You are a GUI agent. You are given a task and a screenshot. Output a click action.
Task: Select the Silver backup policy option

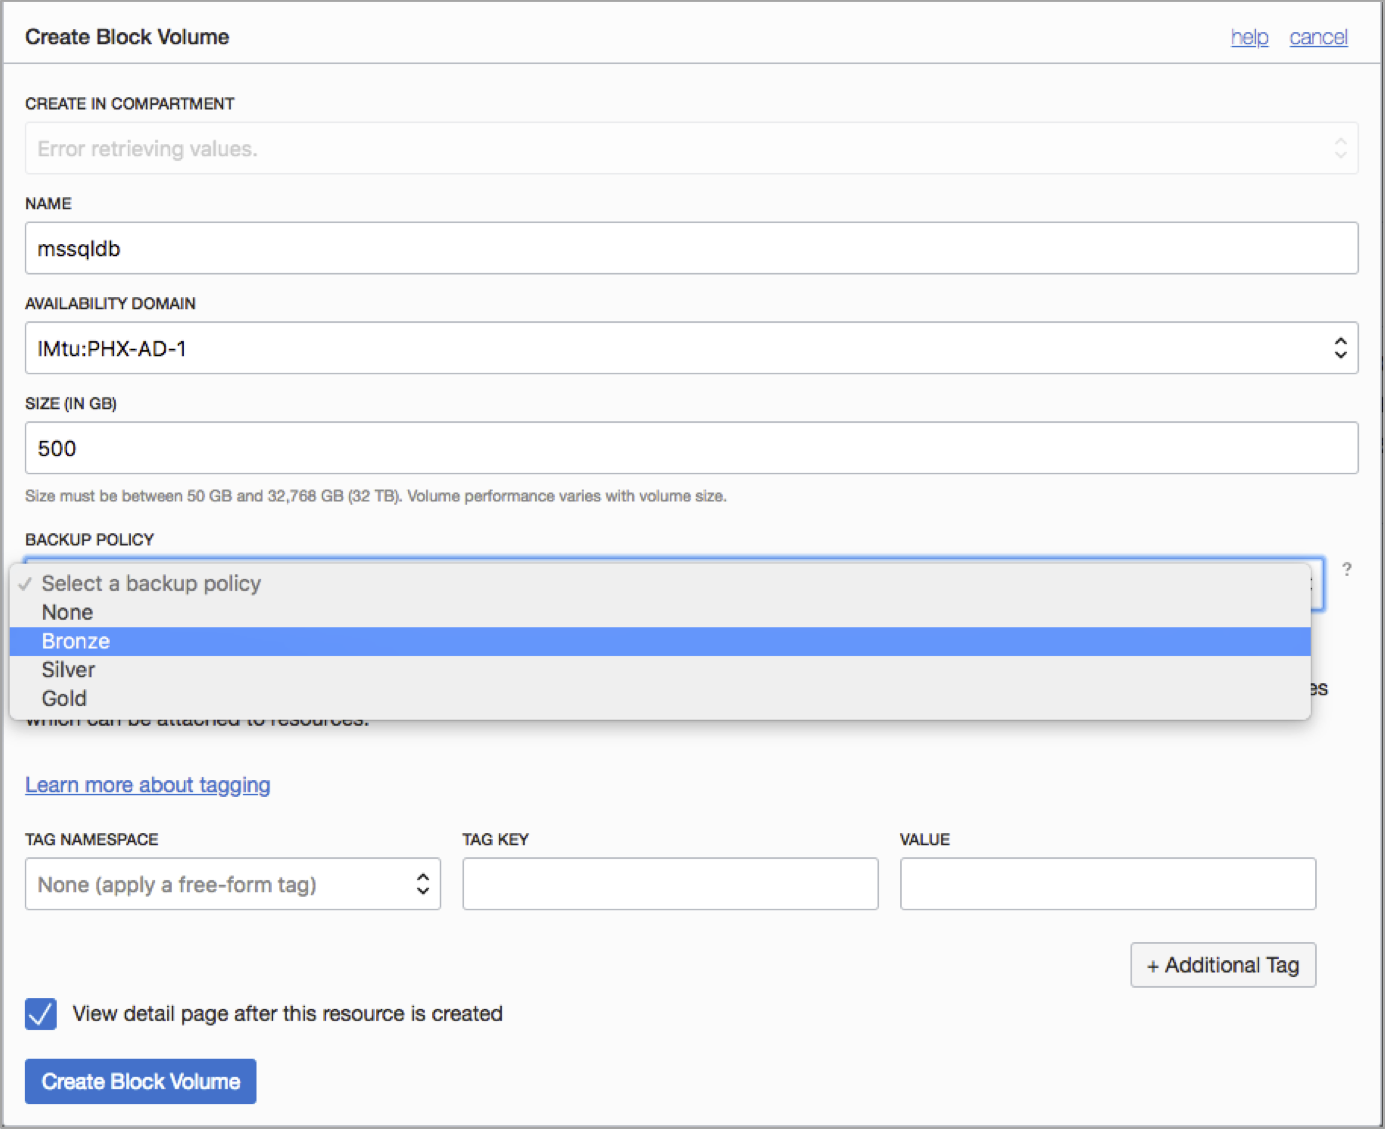[68, 670]
